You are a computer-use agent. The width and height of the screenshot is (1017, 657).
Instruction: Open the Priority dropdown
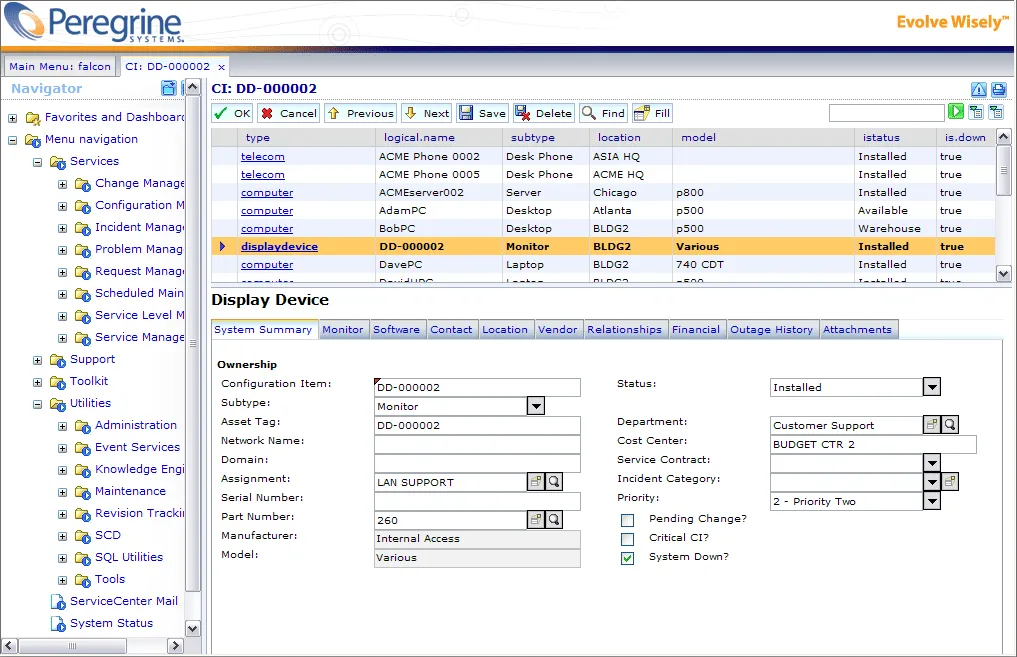point(932,501)
